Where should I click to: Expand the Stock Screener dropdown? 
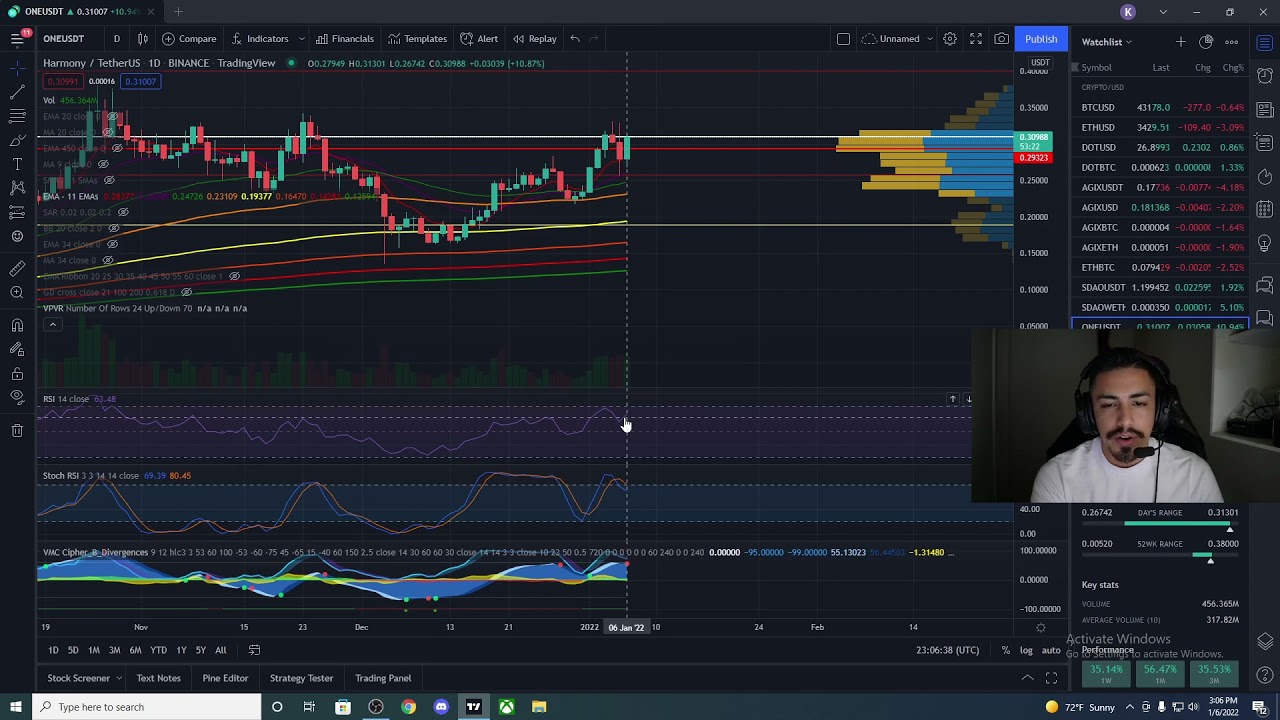118,678
